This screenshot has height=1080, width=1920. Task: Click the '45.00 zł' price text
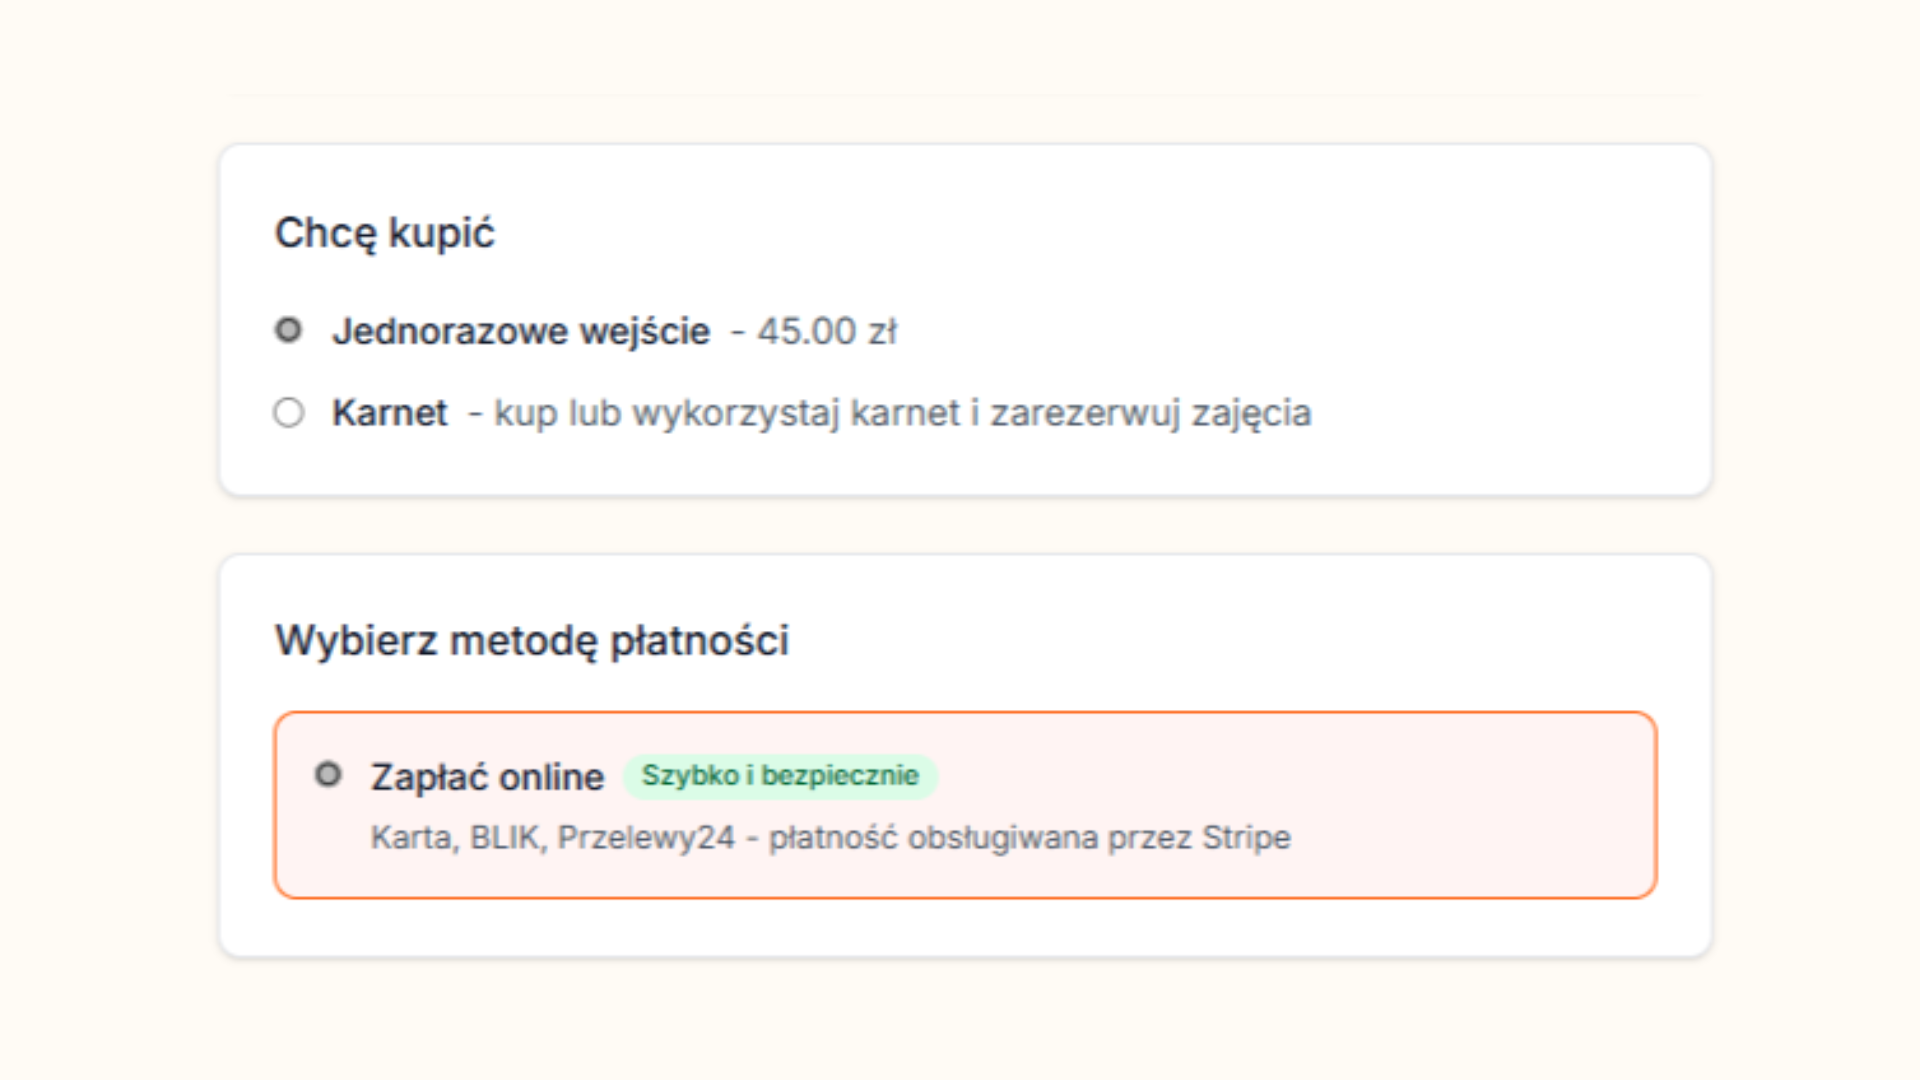pyautogui.click(x=828, y=331)
